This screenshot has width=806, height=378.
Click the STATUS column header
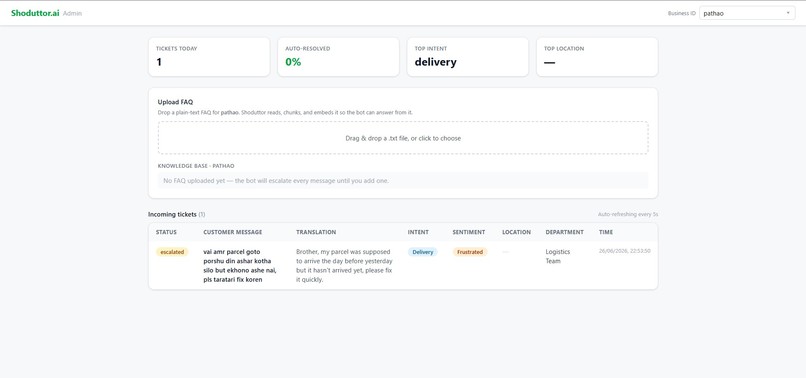[x=166, y=232]
